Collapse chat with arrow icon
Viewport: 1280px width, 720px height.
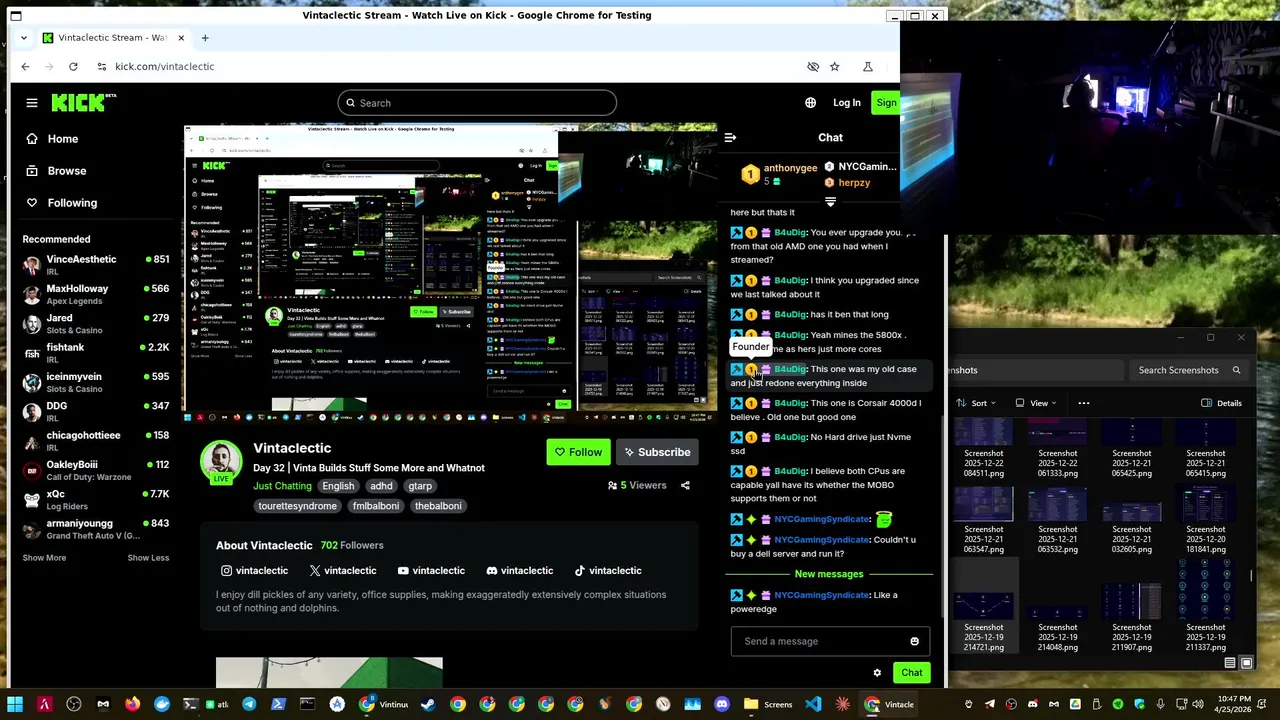pyautogui.click(x=730, y=138)
